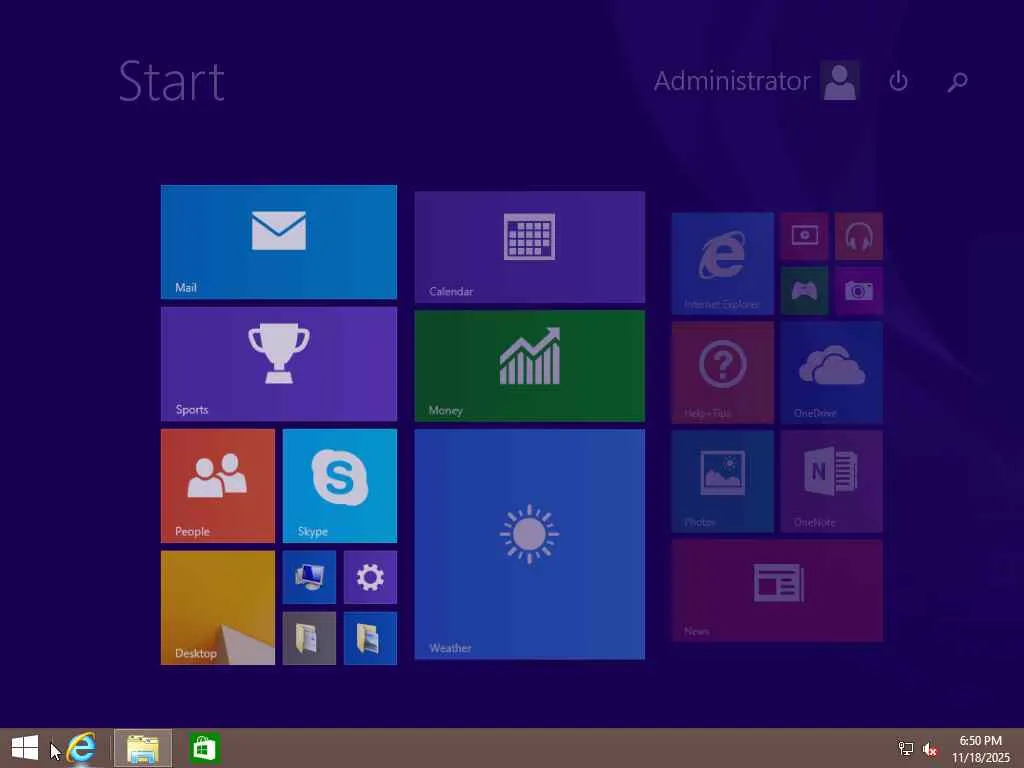Click the Windows Start button in taskbar
This screenshot has width=1024, height=768.
(x=25, y=748)
